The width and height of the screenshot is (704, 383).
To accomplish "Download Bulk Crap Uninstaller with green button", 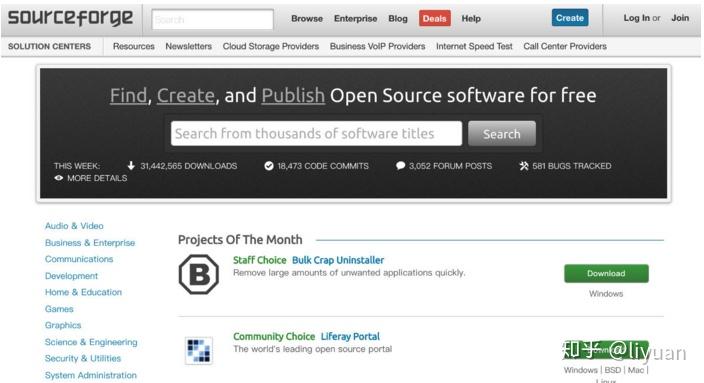I will click(x=606, y=273).
